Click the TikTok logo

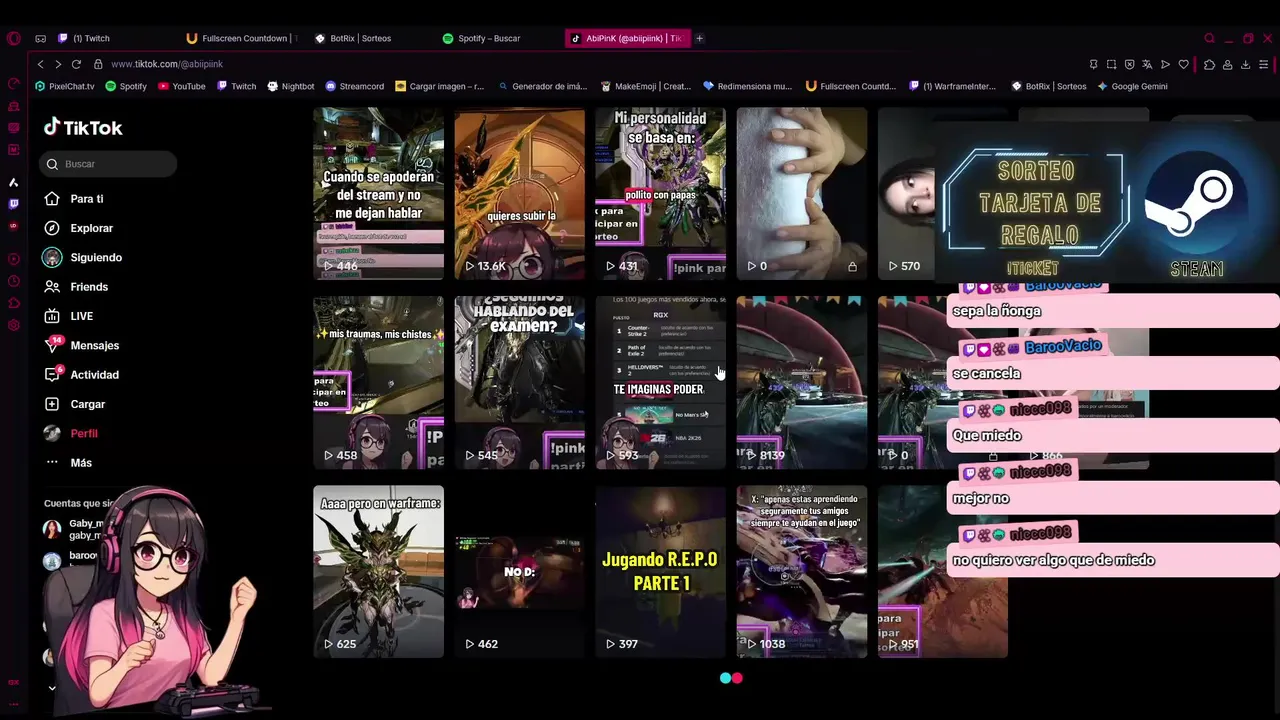coord(83,127)
